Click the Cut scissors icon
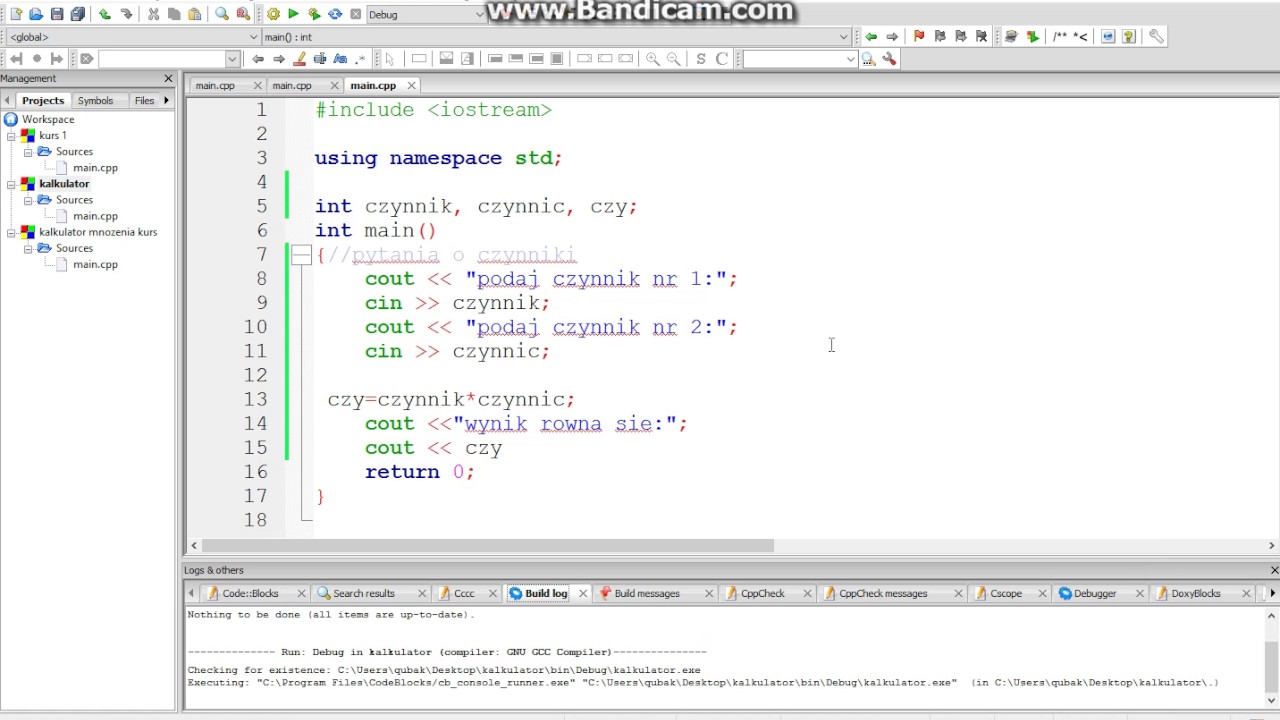 point(153,14)
